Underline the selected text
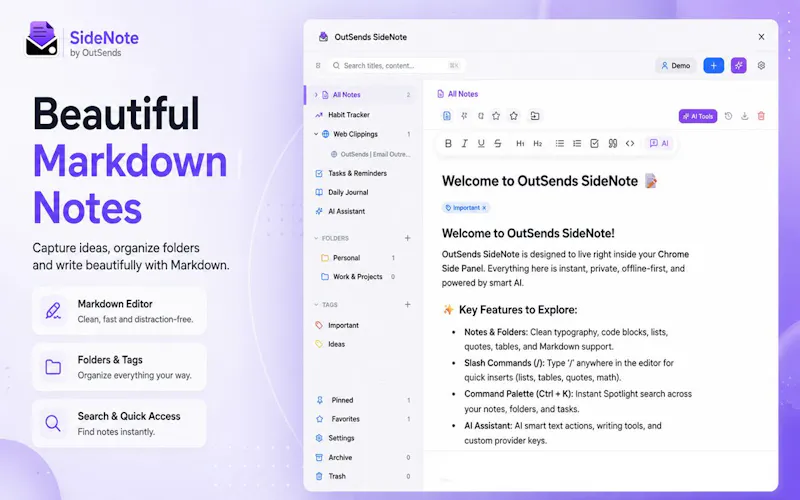This screenshot has height=500, width=800. (x=481, y=143)
